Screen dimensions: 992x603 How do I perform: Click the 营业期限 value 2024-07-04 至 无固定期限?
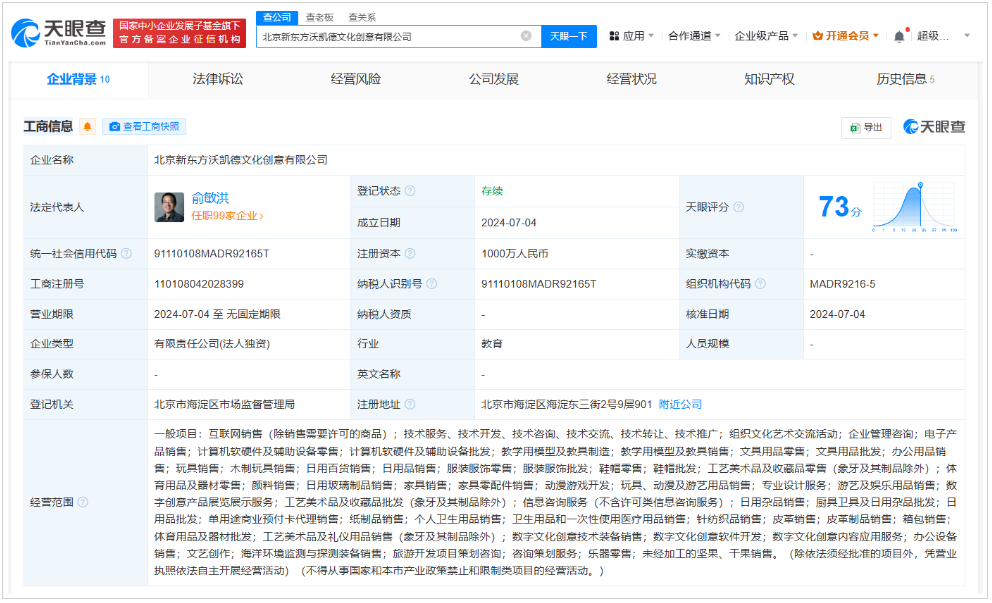pos(217,314)
